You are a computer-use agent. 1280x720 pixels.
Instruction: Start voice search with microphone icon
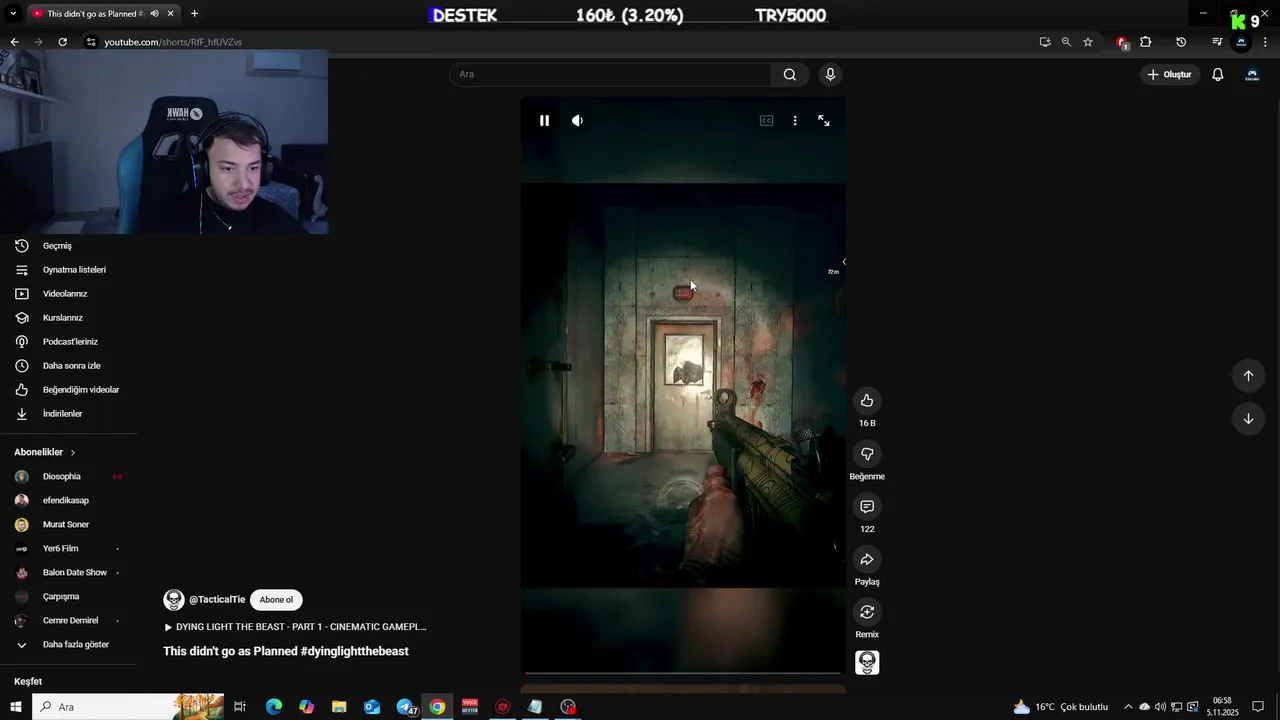(x=830, y=74)
